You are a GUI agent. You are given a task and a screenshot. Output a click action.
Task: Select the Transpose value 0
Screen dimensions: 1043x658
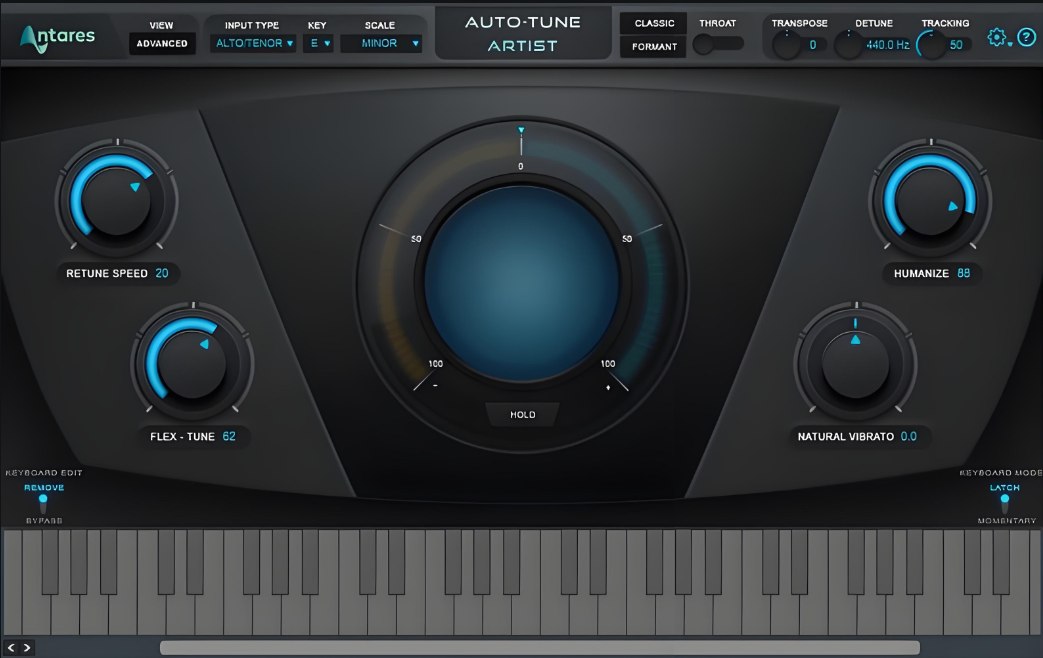813,45
